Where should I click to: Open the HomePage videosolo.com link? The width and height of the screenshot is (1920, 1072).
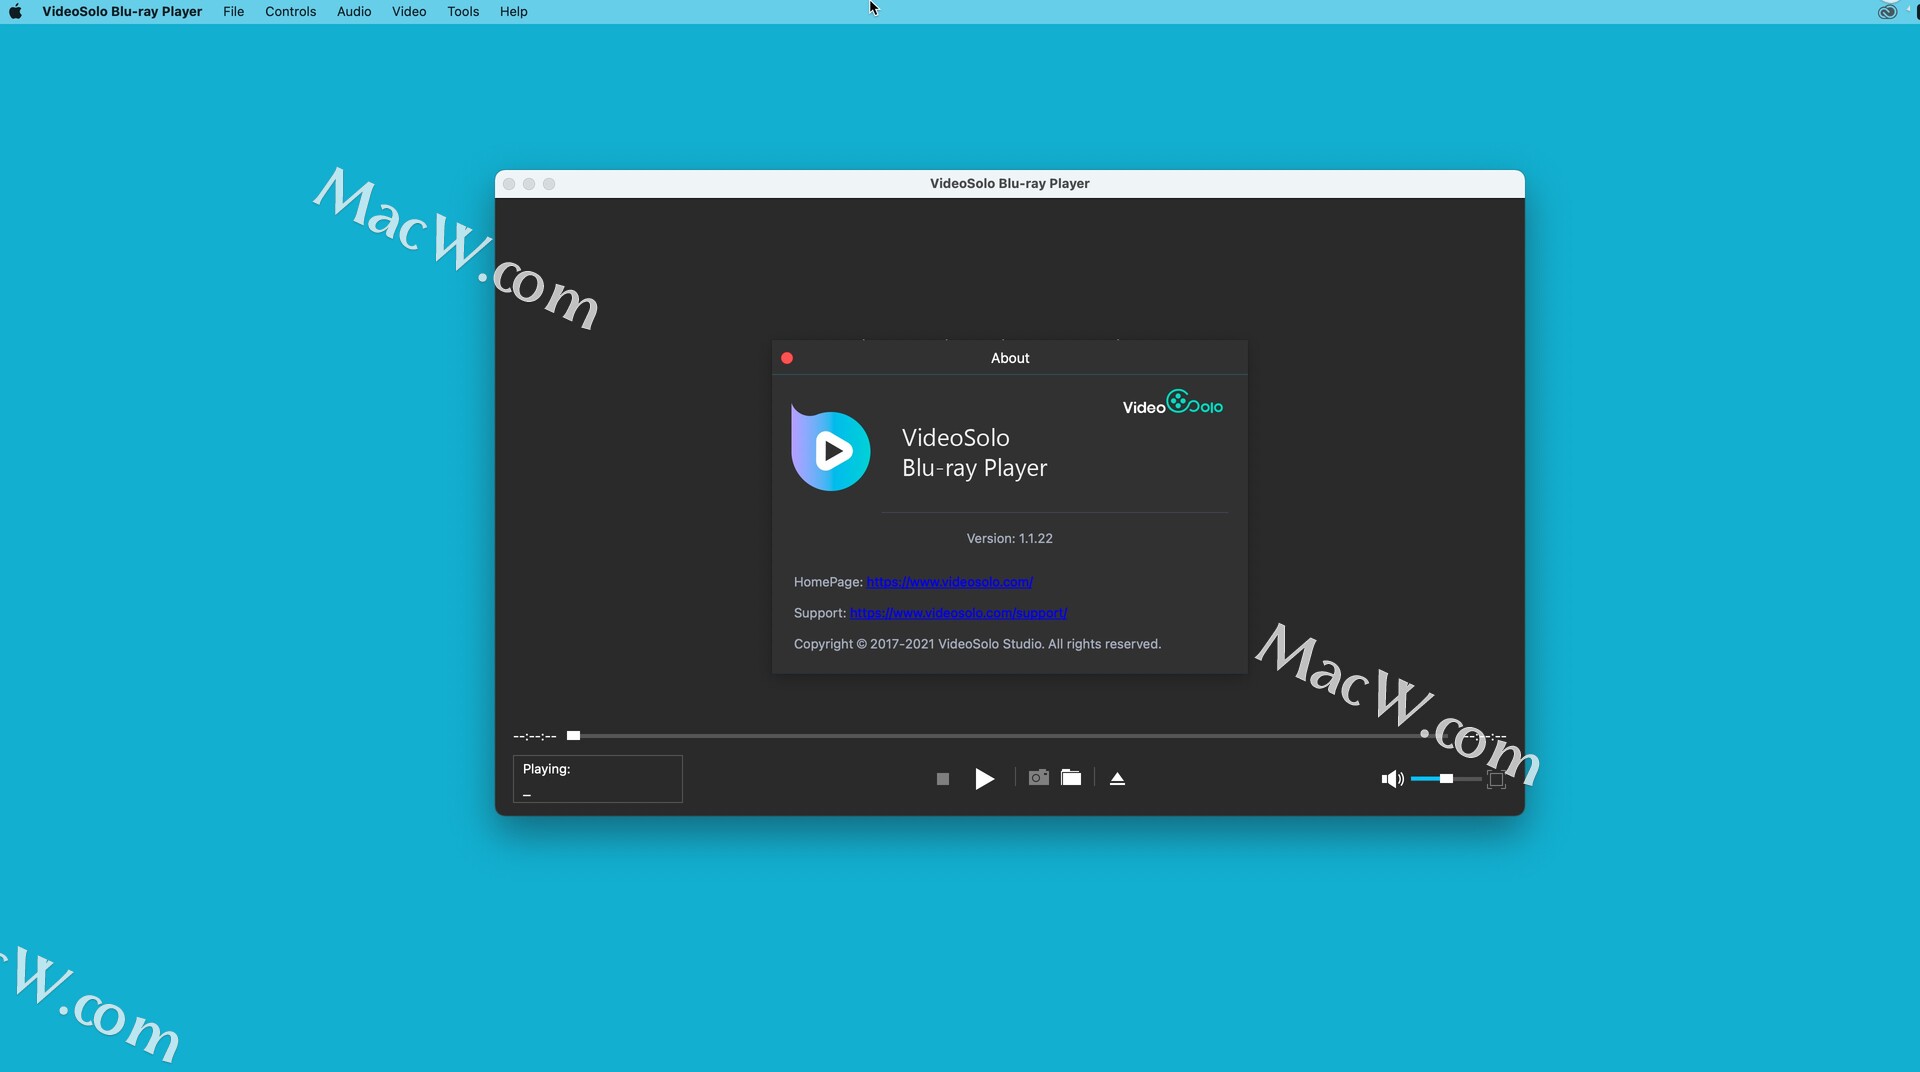click(949, 582)
